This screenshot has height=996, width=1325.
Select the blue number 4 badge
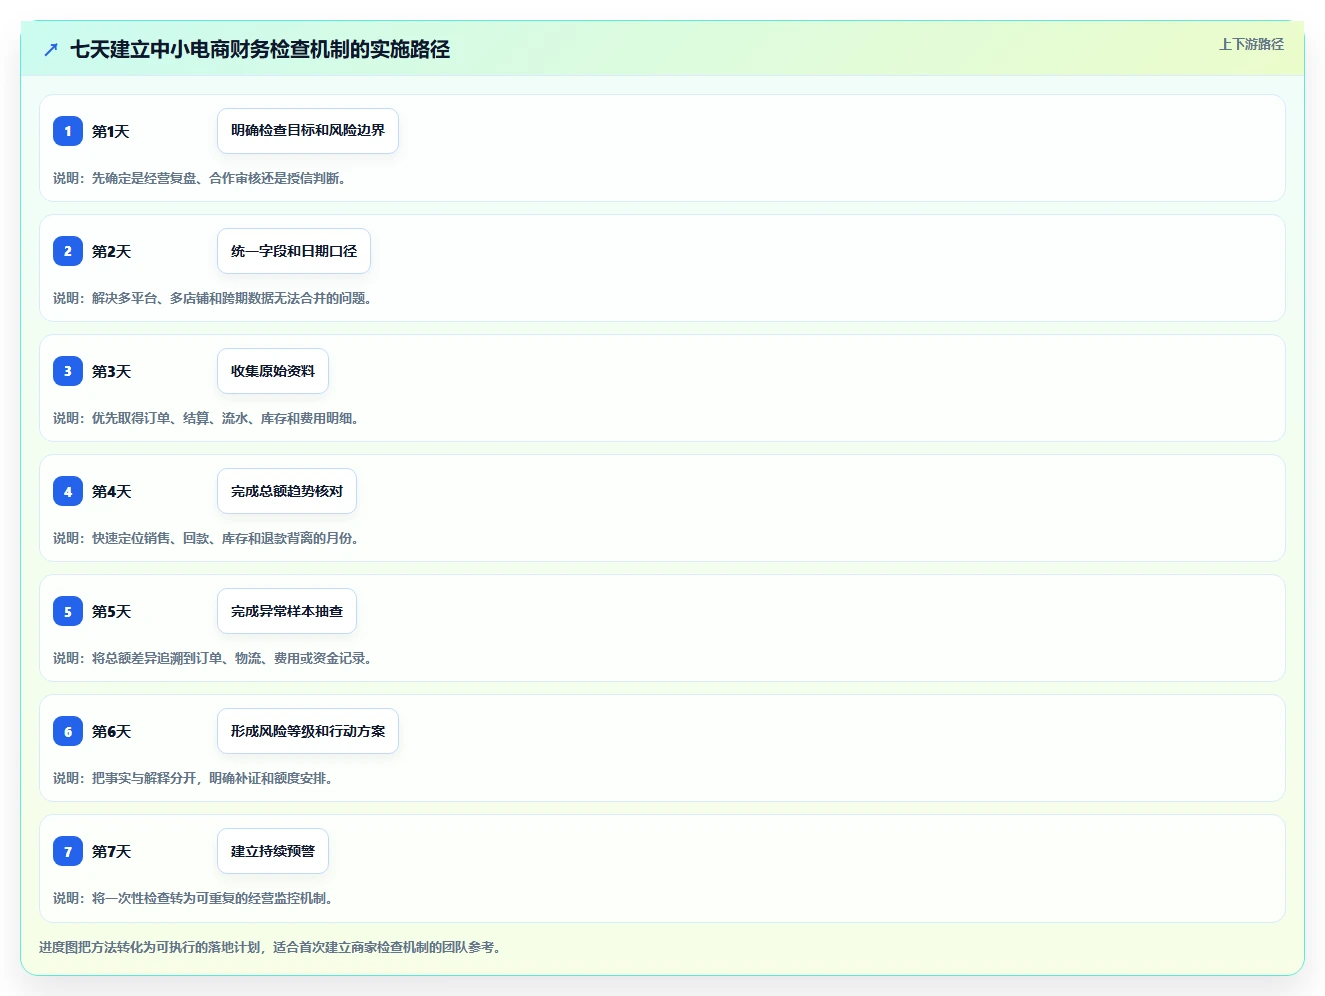click(68, 491)
